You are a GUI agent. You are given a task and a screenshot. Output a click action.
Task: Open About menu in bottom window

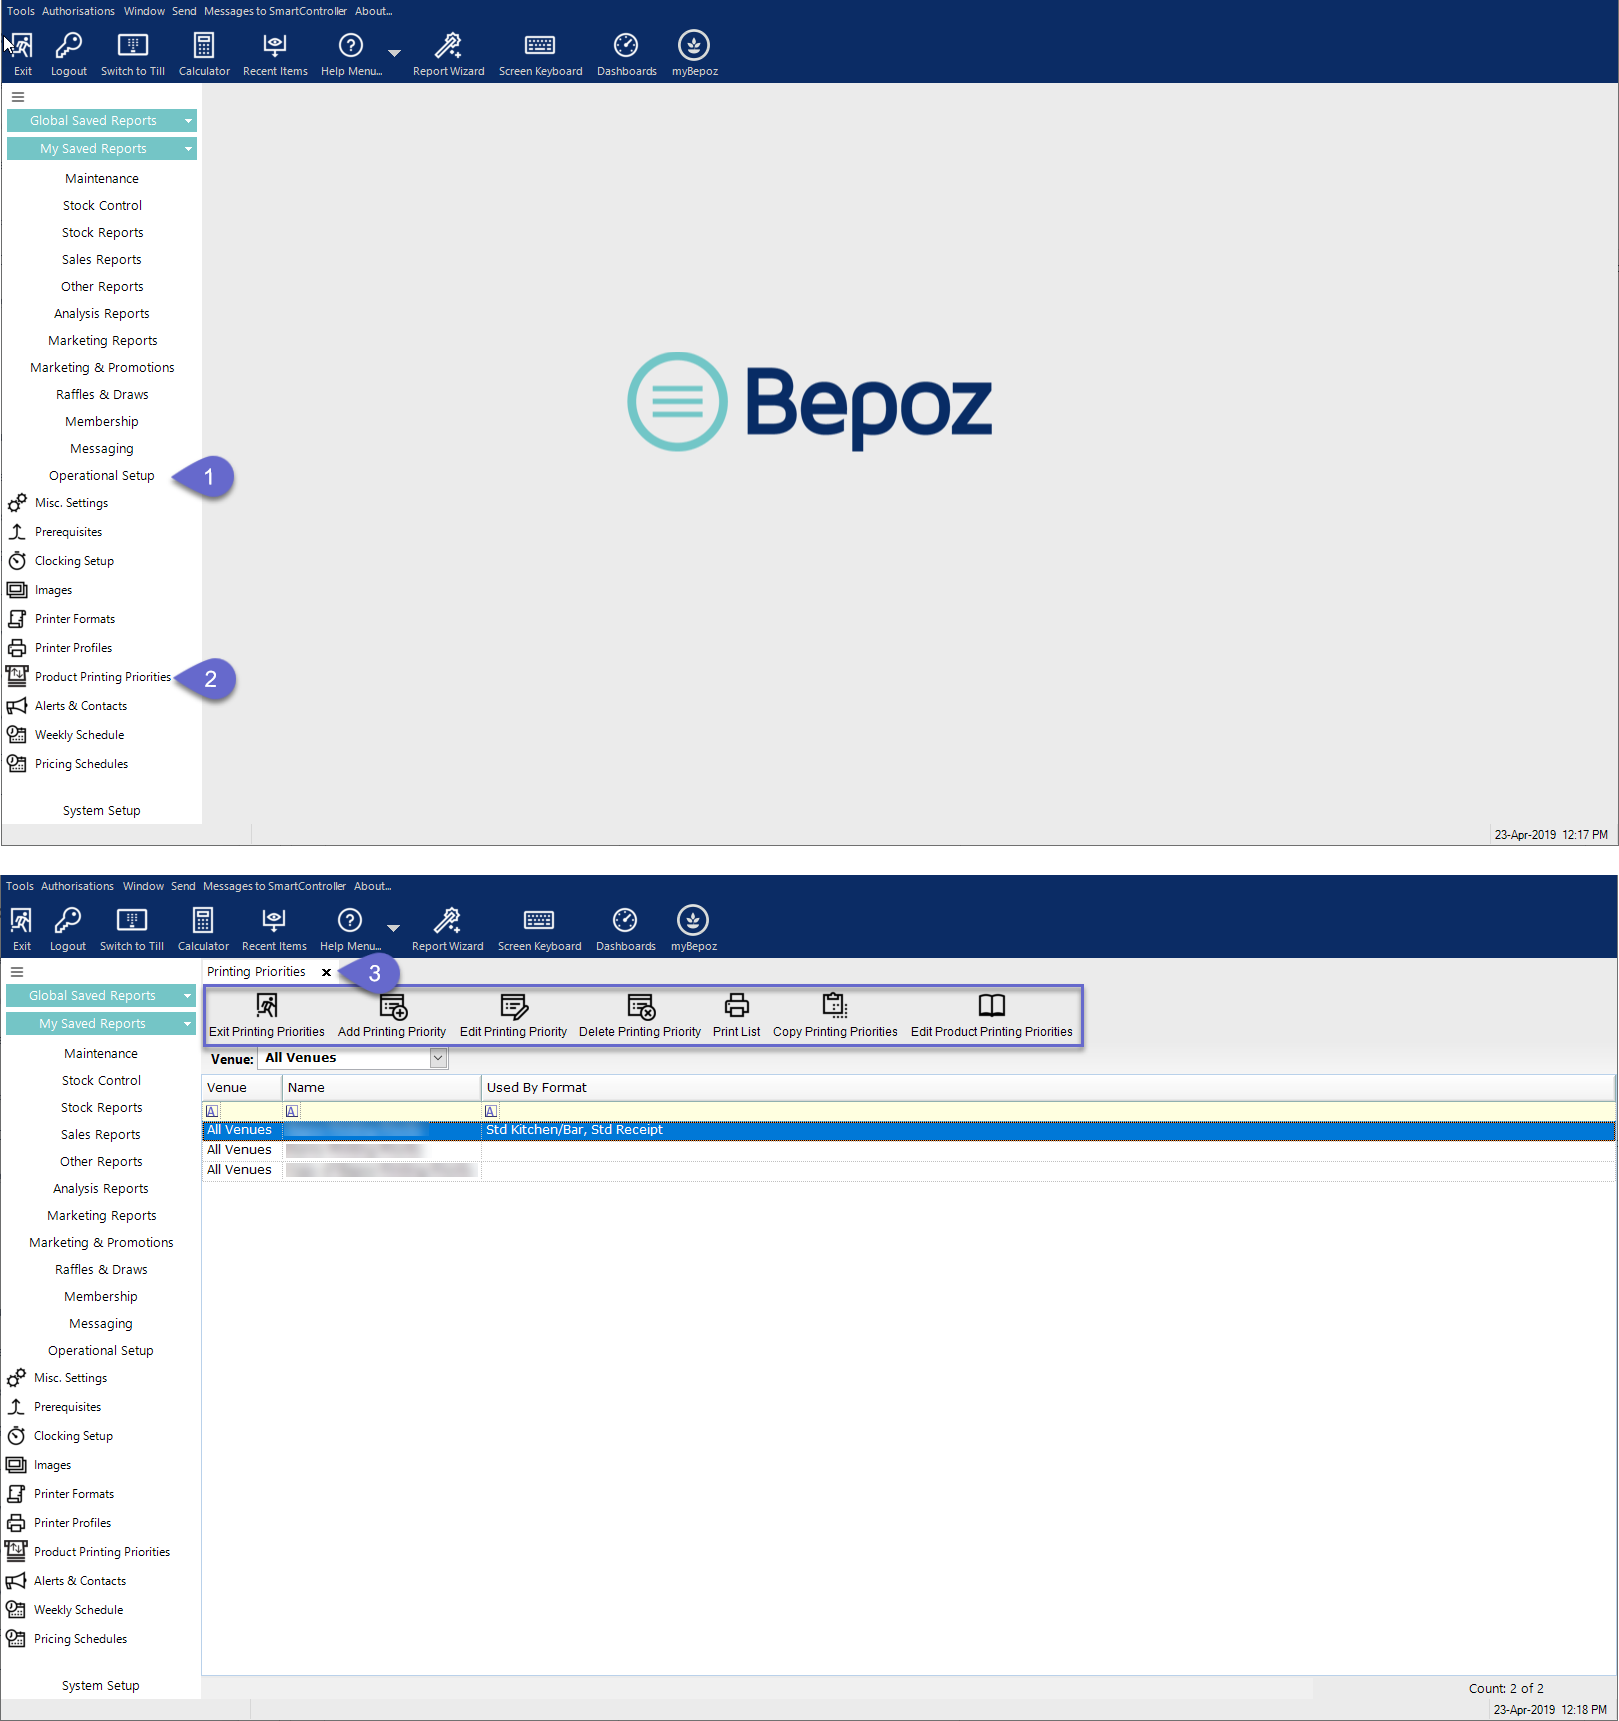(x=373, y=887)
